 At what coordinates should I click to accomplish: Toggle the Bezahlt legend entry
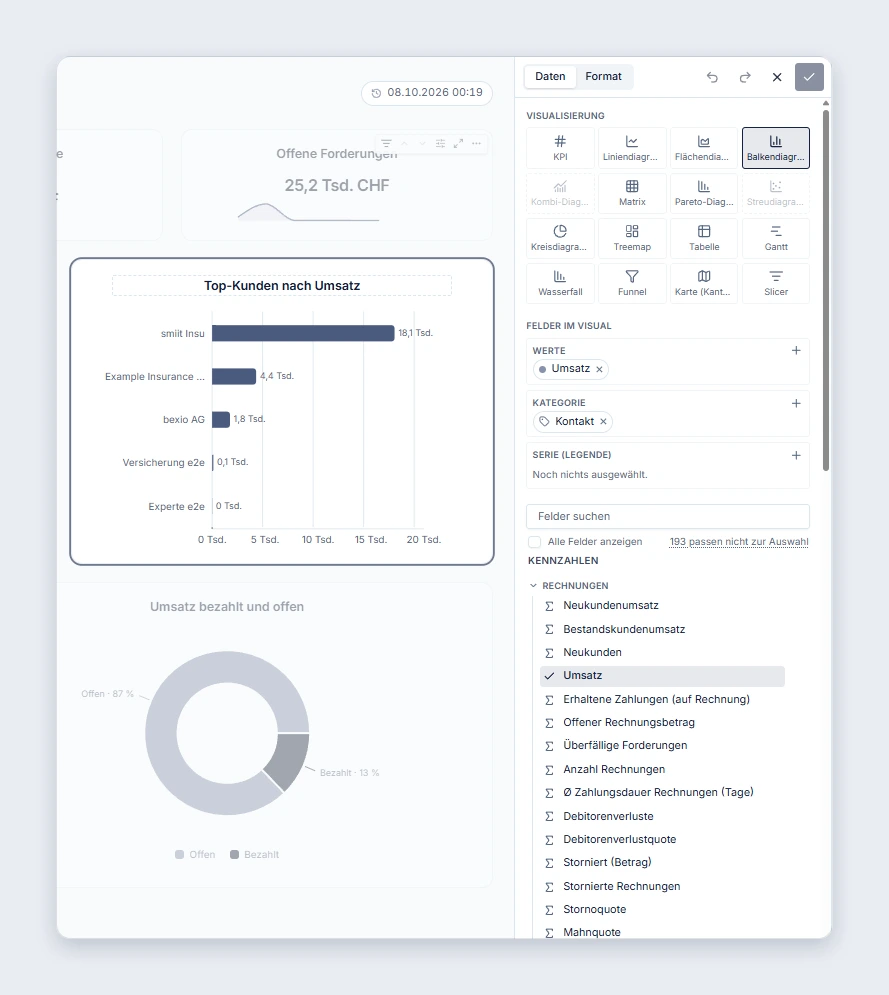254,855
